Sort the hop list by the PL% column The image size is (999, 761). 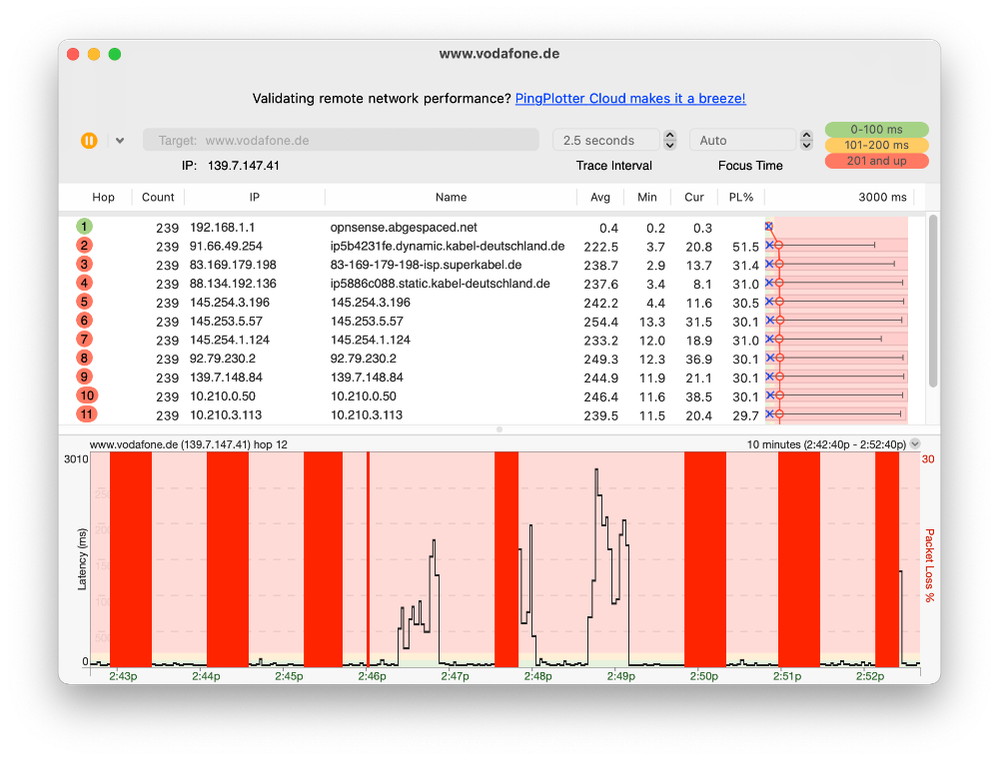[x=741, y=197]
